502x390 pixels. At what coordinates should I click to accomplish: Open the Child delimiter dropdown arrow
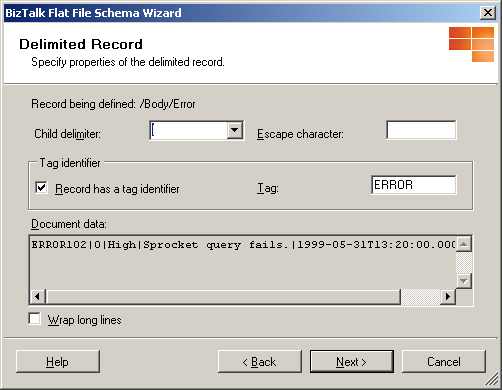click(x=235, y=130)
